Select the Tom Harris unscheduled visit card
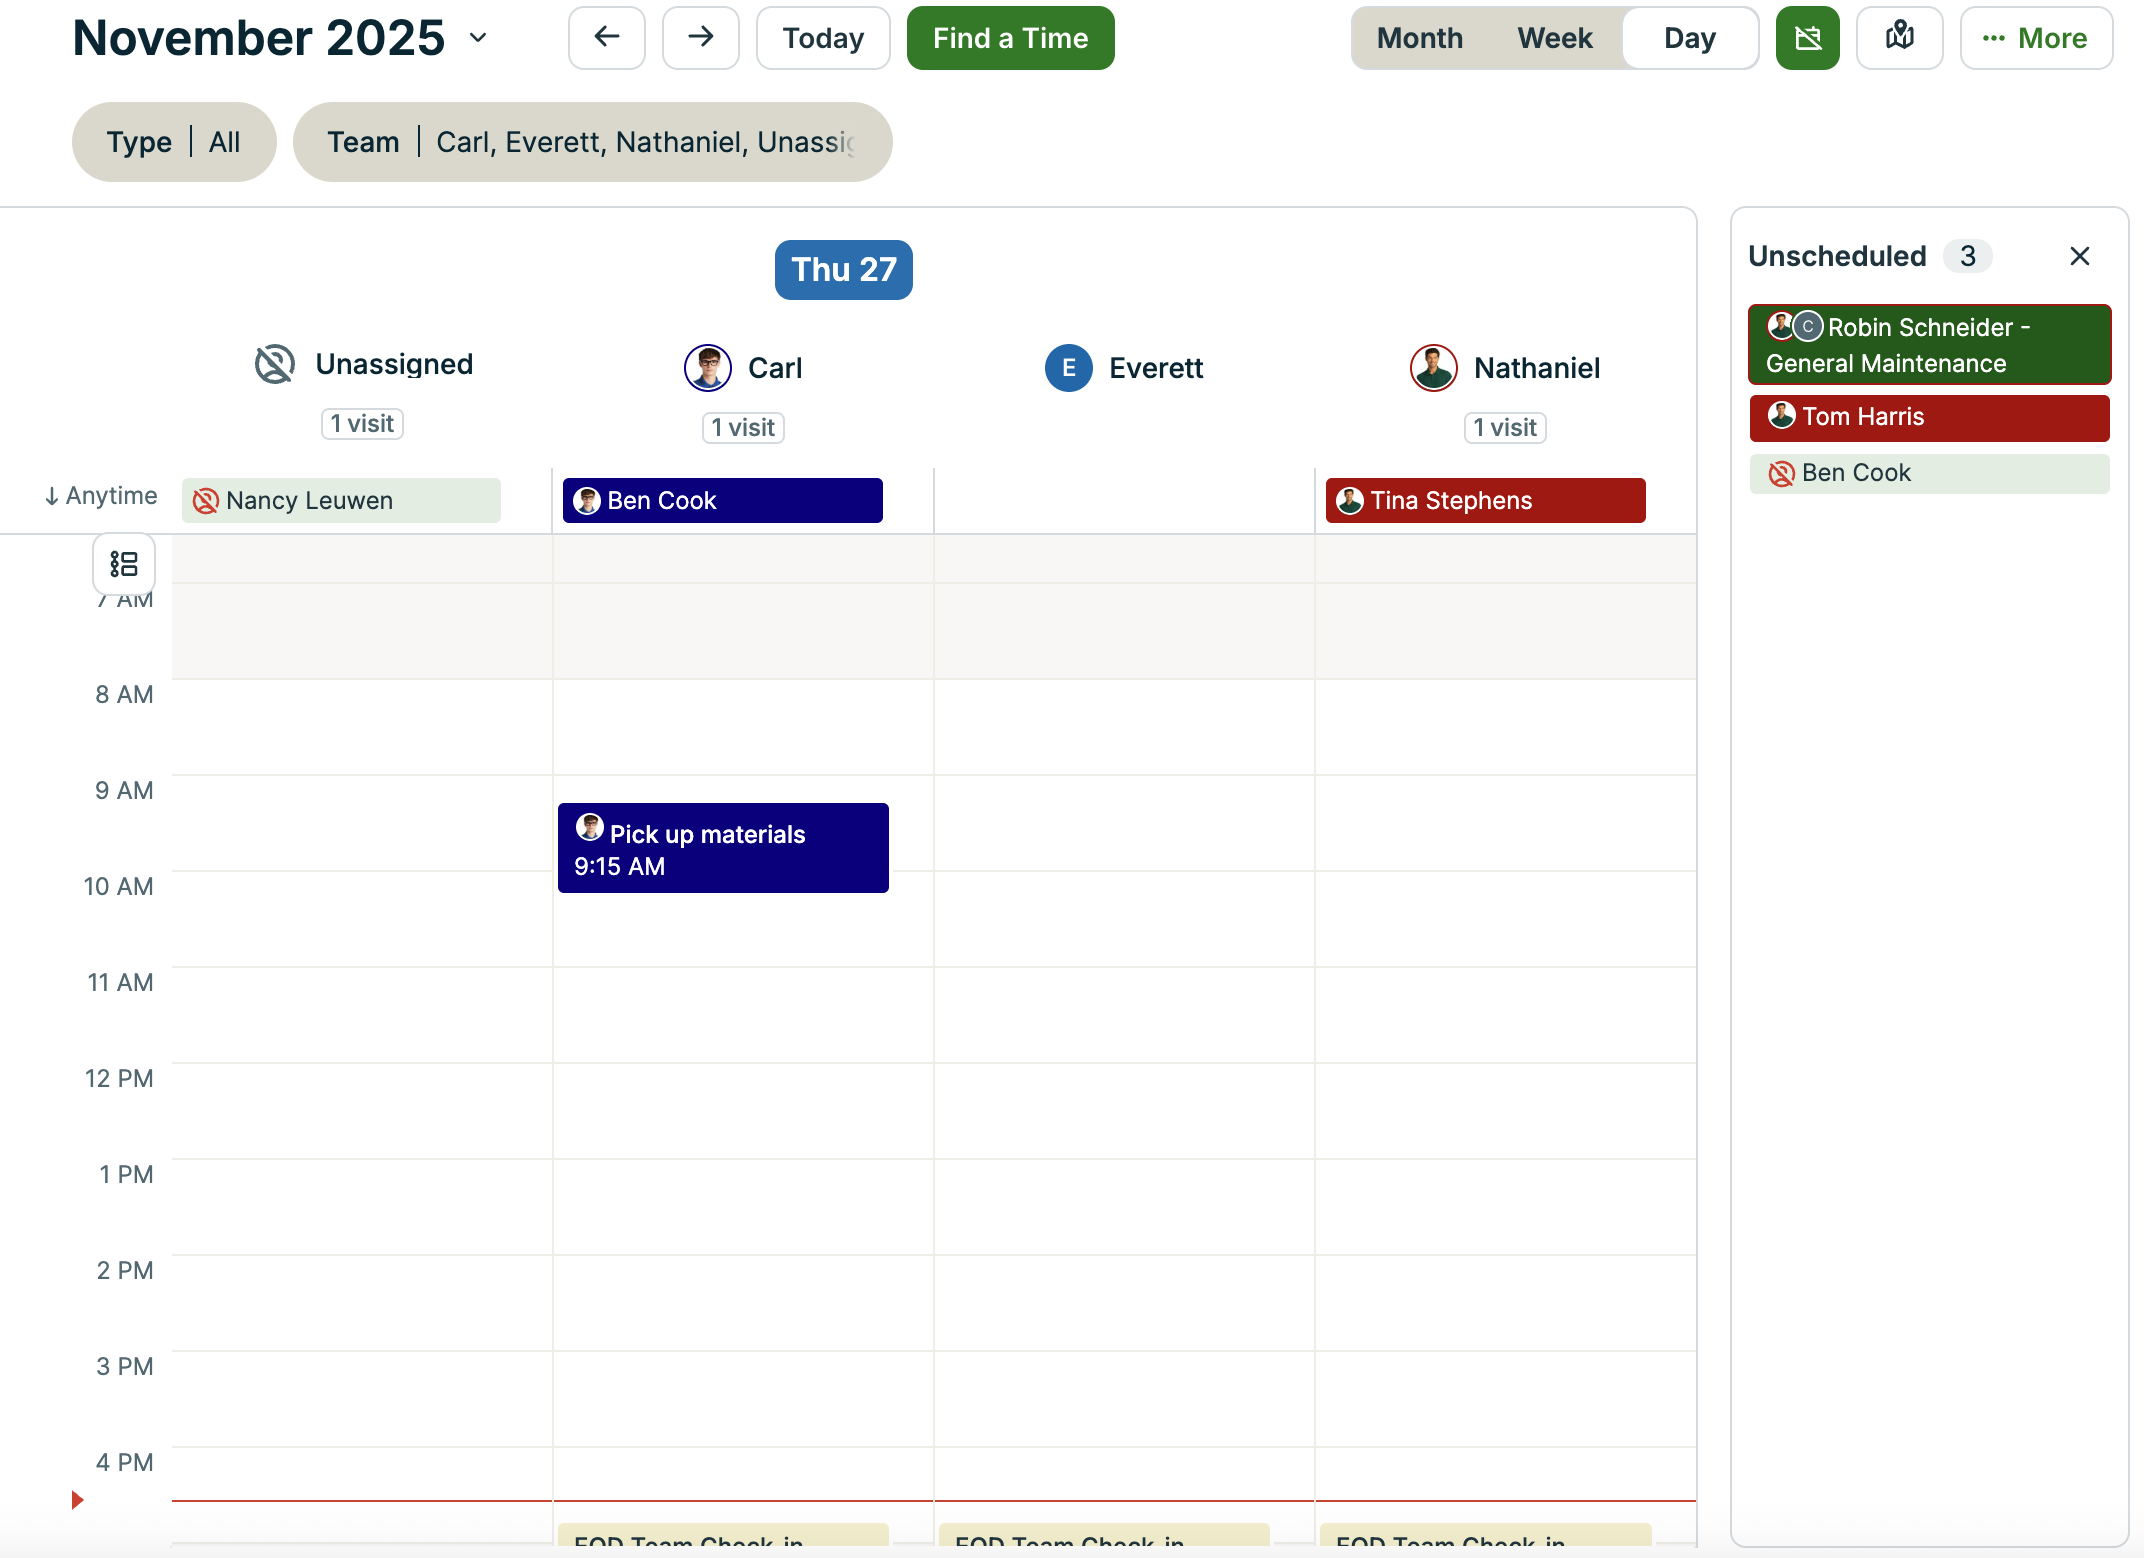This screenshot has width=2144, height=1558. tap(1929, 417)
